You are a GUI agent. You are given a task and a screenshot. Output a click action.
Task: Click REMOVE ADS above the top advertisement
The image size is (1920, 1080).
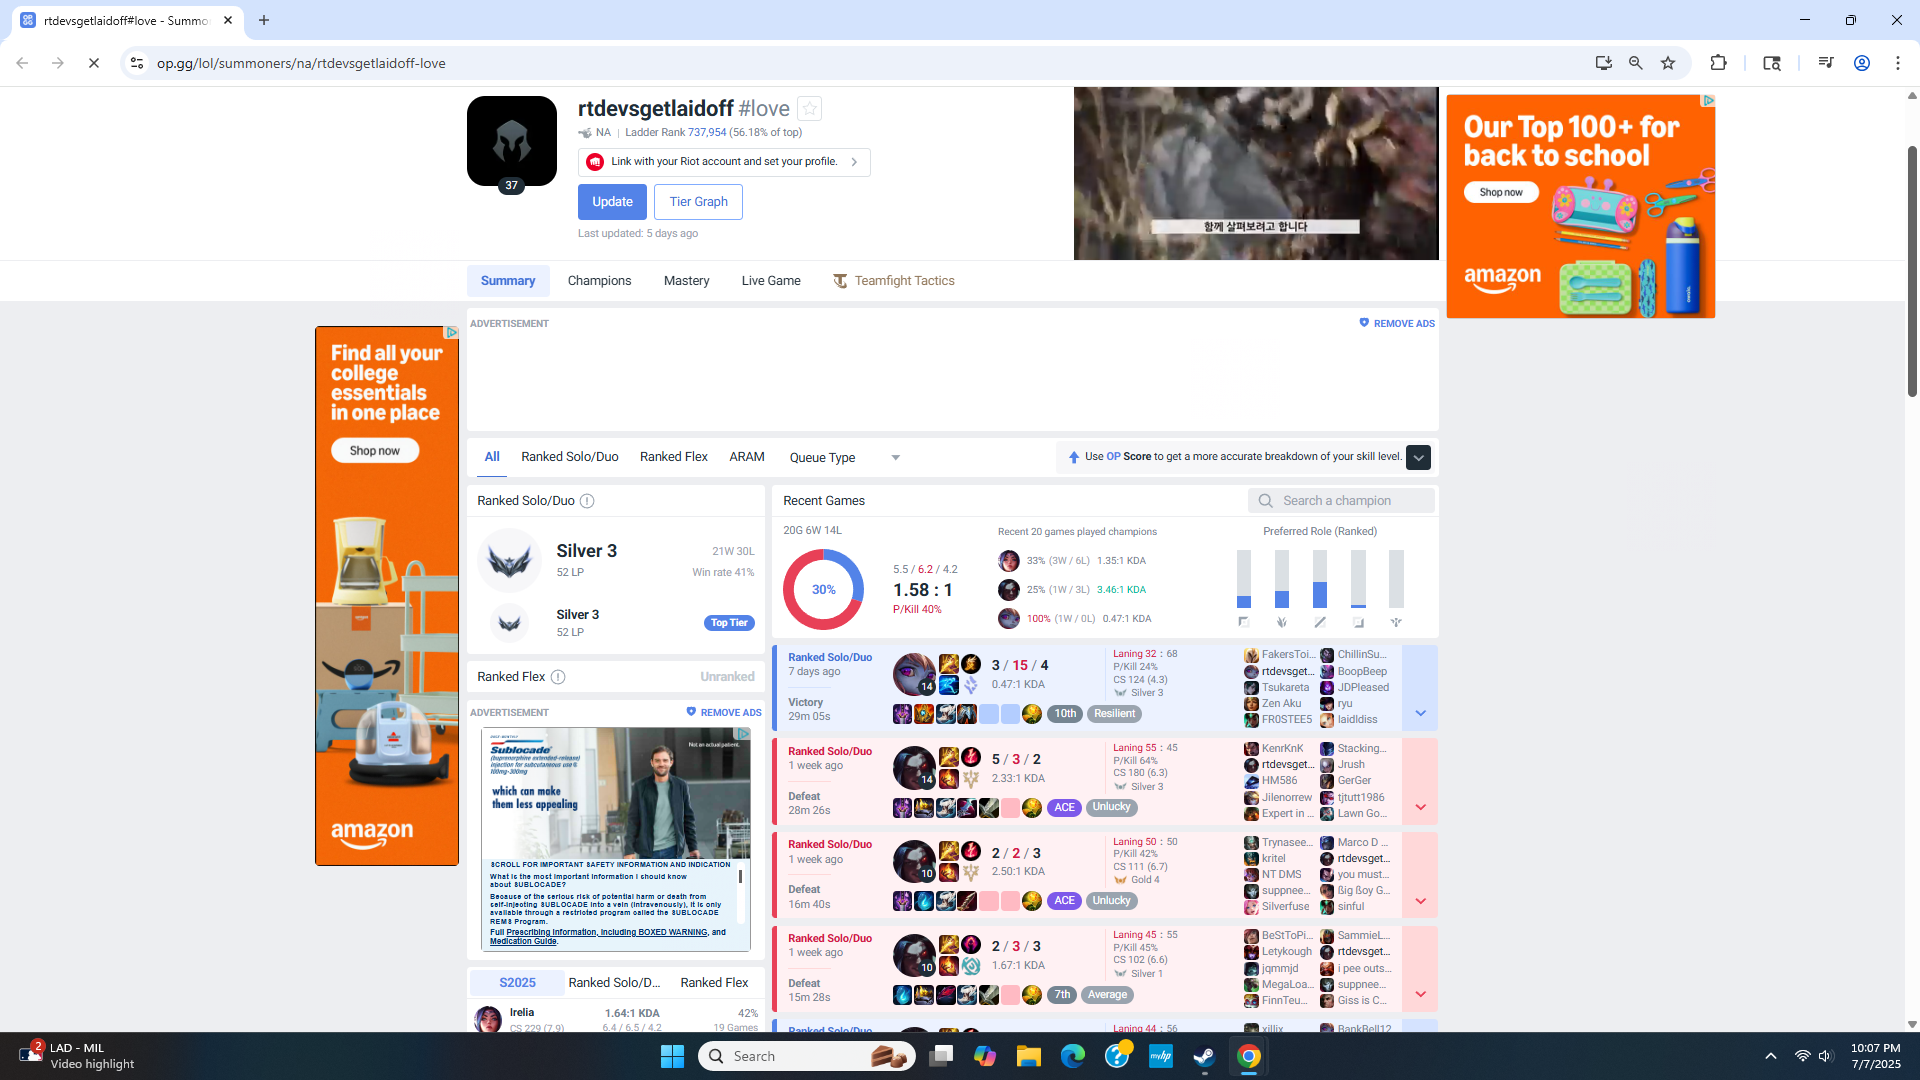click(x=1397, y=324)
